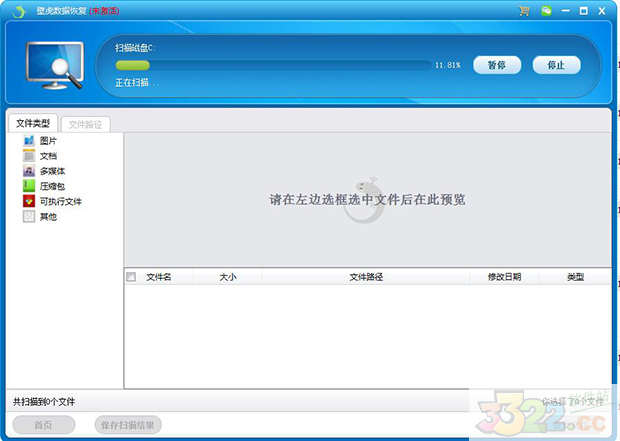Open the 压缩包 tree item label
Screen dimensions: 620x441
point(52,186)
